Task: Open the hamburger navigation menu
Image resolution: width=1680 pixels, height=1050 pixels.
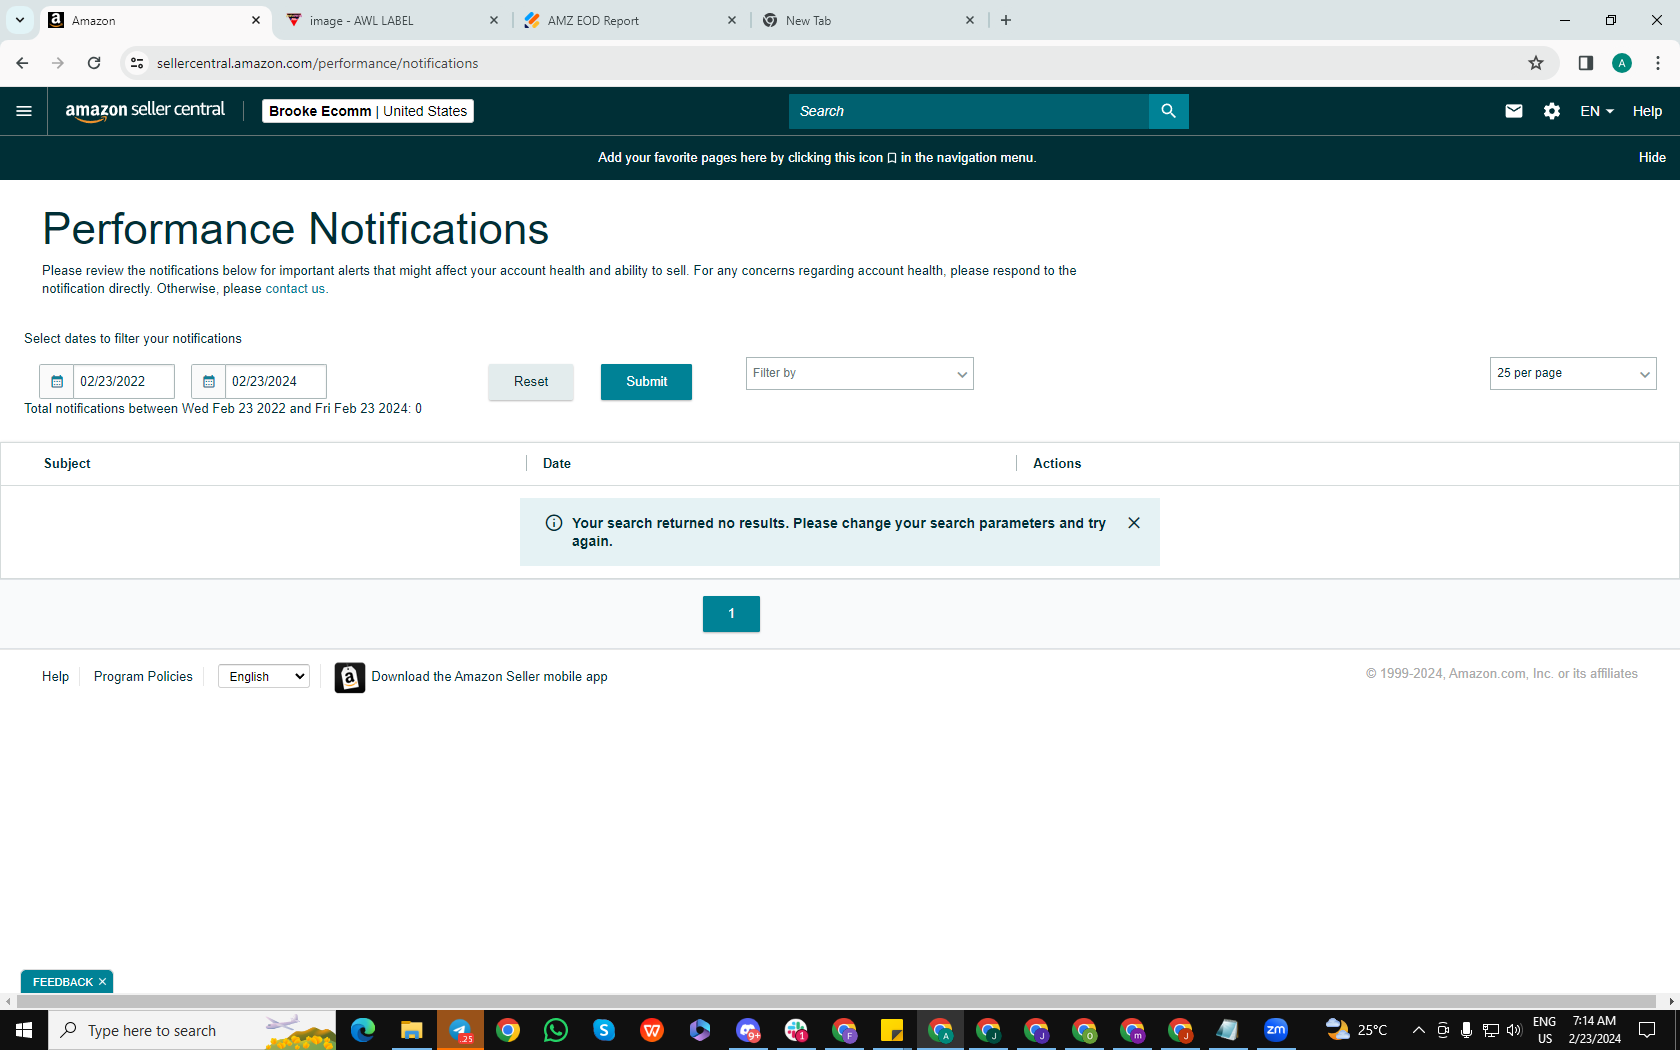Action: pos(24,111)
